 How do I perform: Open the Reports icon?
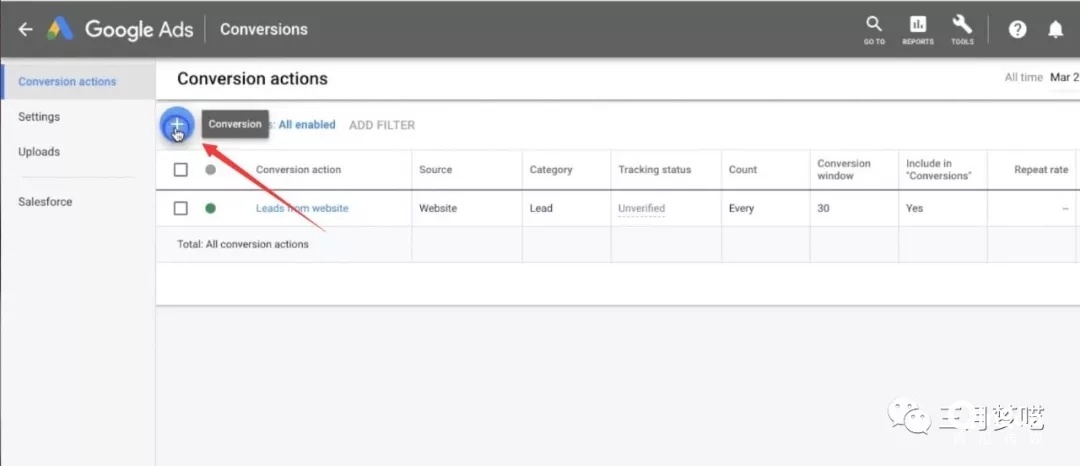coord(917,28)
